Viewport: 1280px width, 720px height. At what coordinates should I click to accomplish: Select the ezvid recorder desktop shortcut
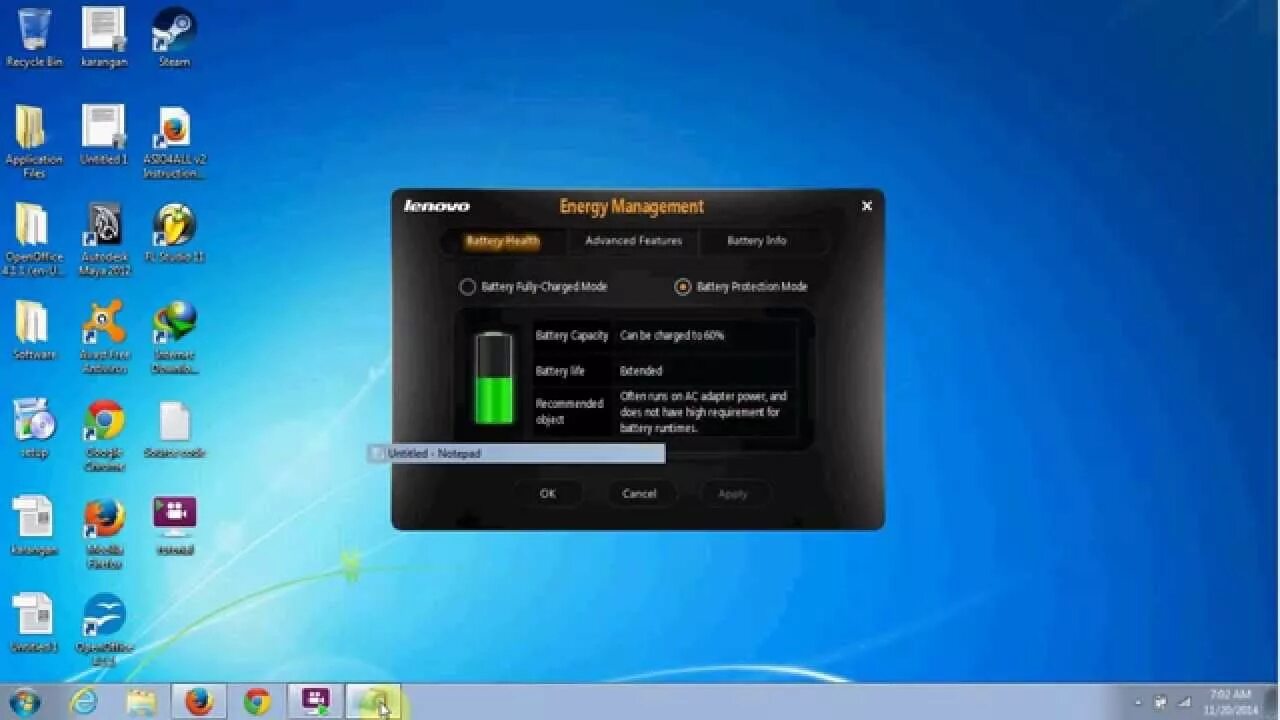[174, 526]
